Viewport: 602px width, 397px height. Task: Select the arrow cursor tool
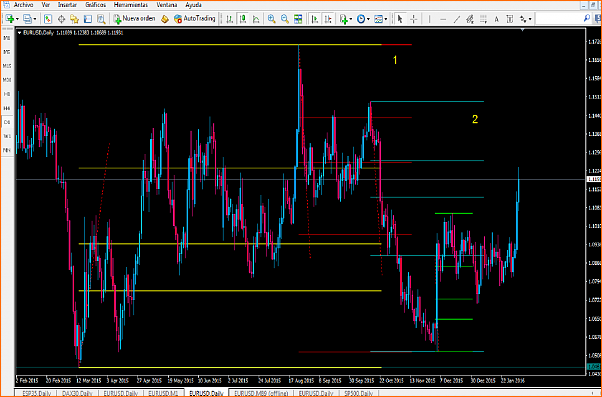pos(400,19)
